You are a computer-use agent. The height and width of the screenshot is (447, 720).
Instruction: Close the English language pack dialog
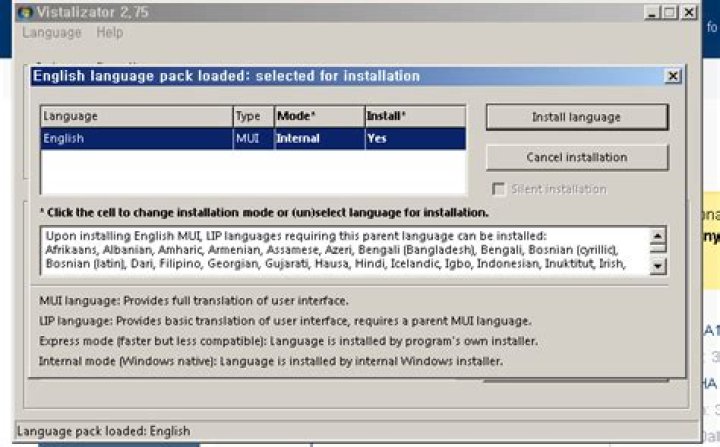pyautogui.click(x=673, y=76)
